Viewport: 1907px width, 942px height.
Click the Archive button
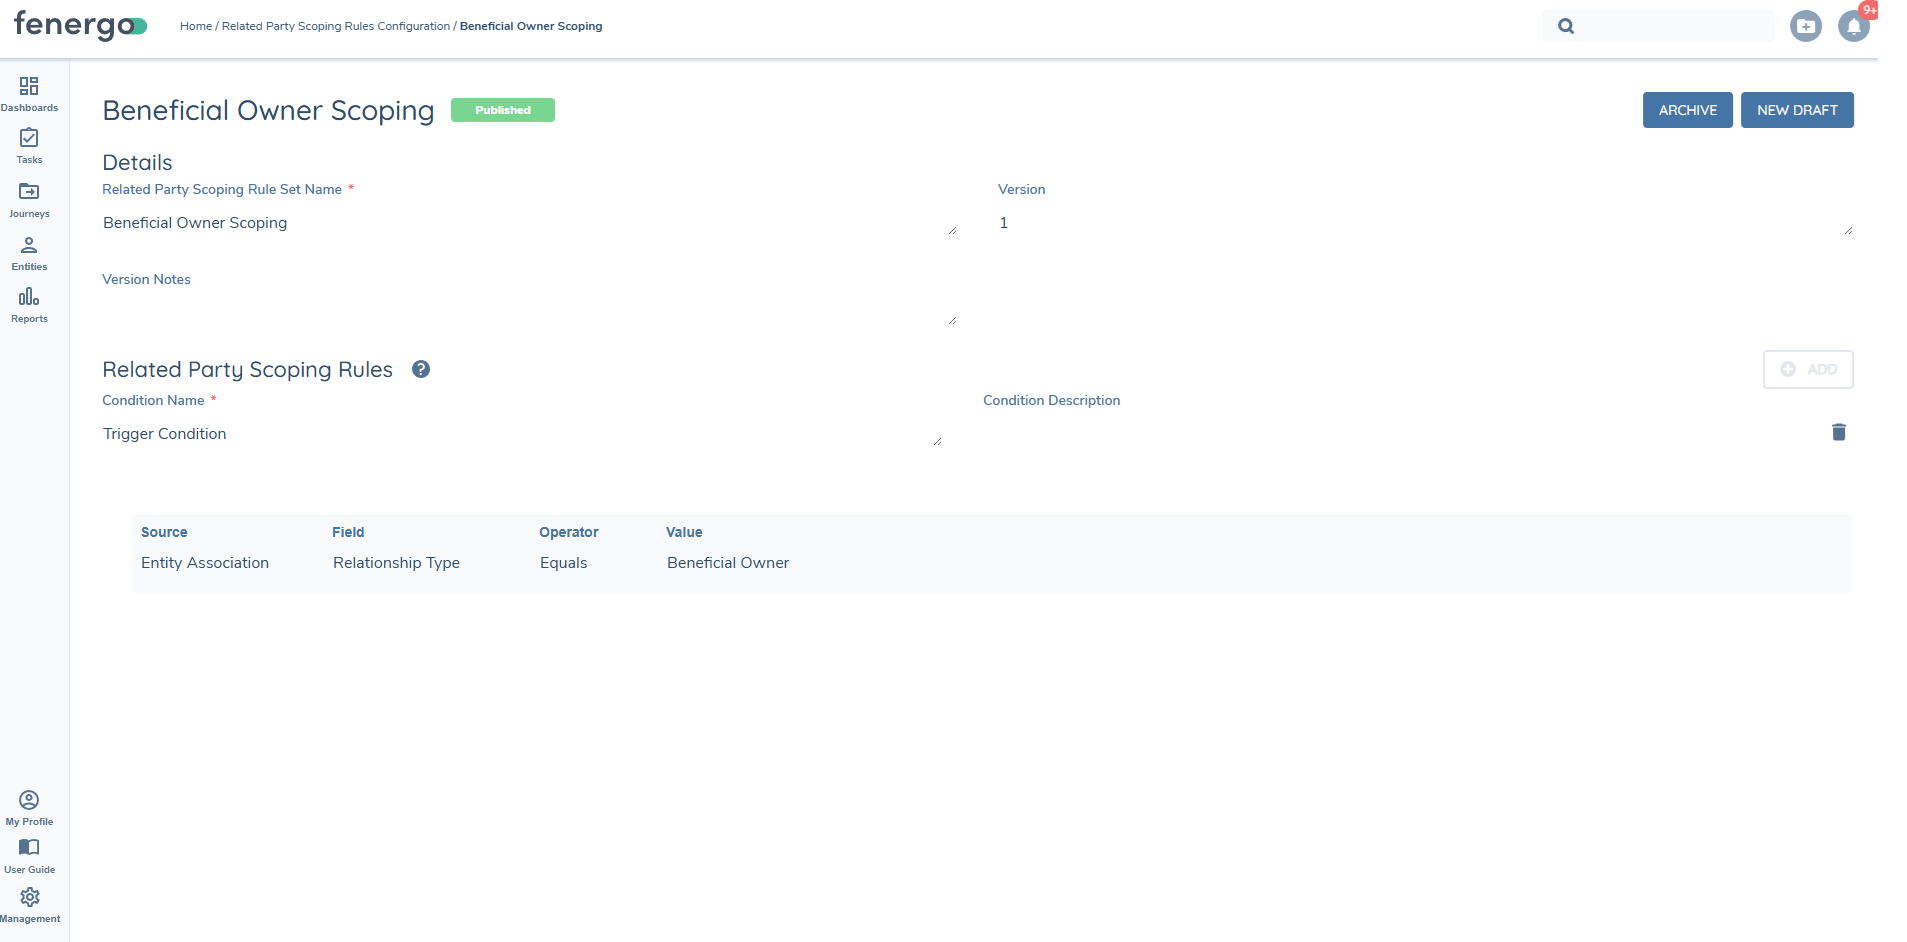pos(1687,110)
